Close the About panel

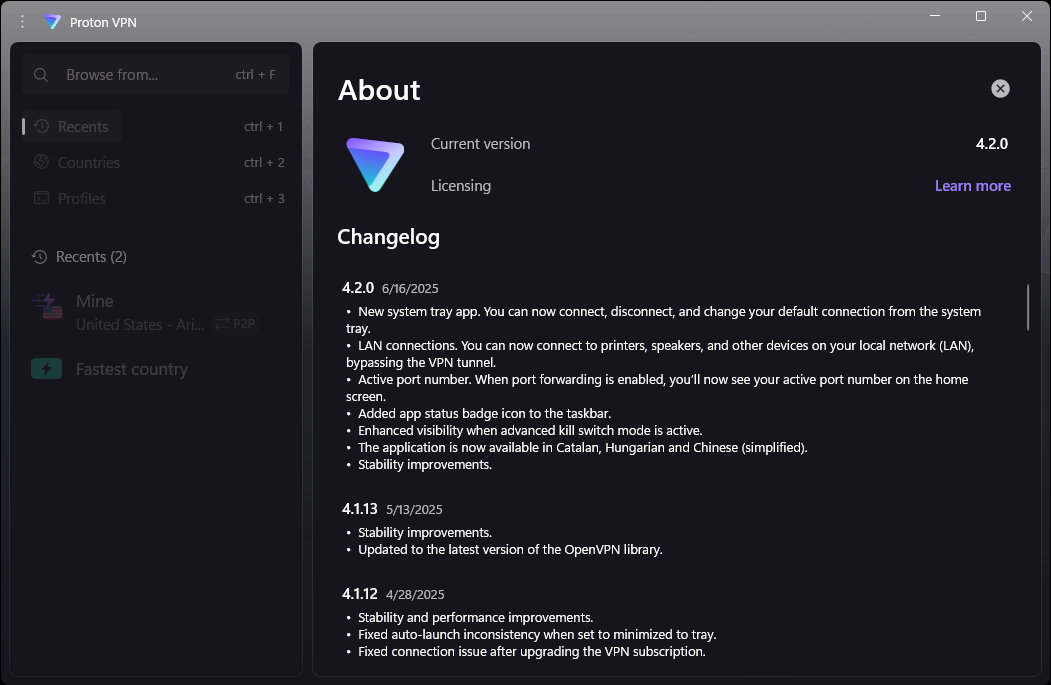[1000, 88]
